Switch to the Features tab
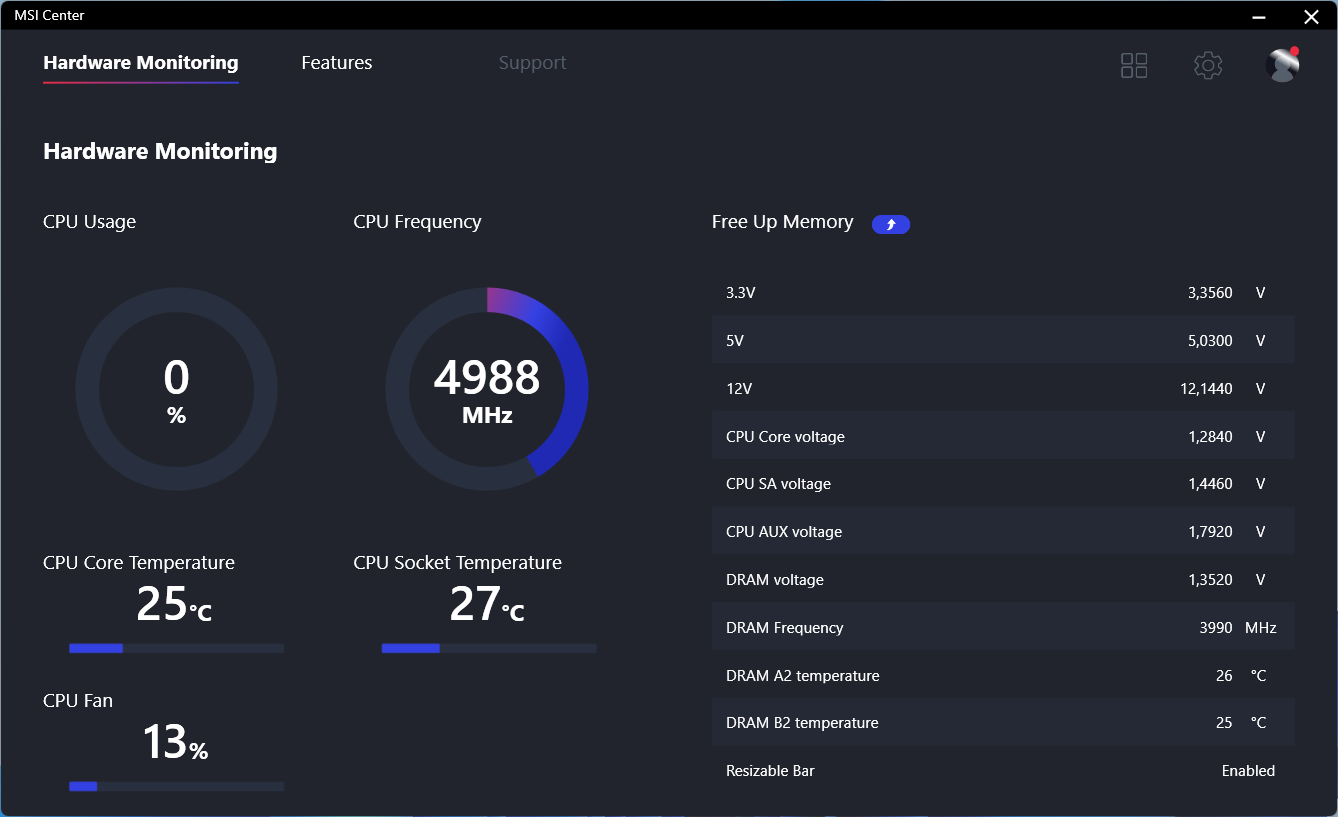This screenshot has width=1338, height=817. [337, 63]
